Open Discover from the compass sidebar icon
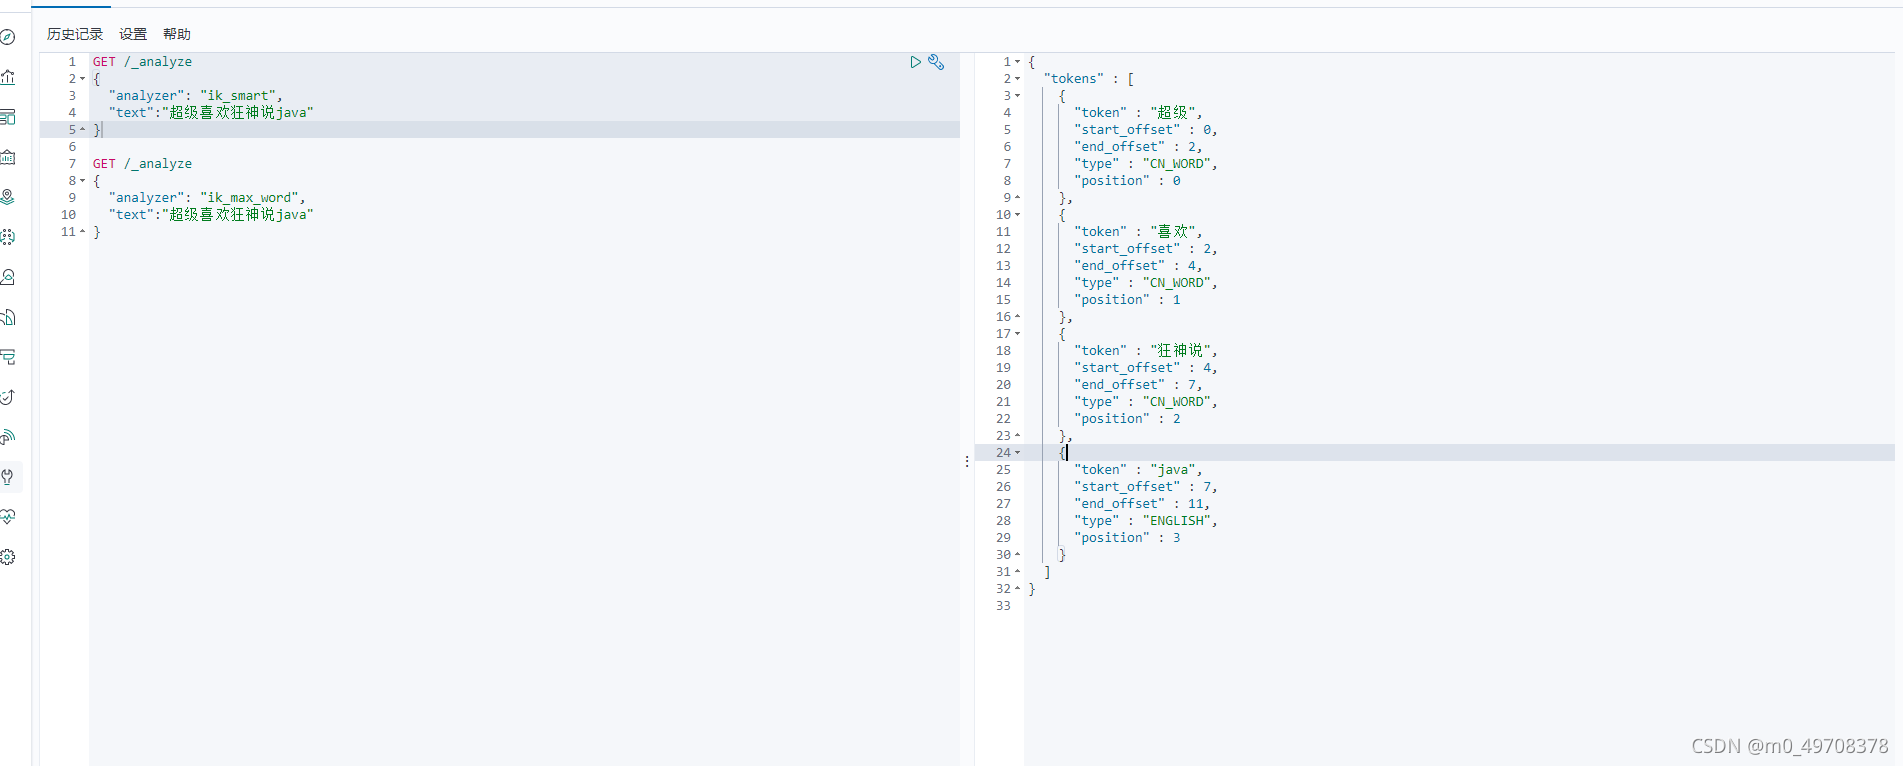 [x=8, y=37]
